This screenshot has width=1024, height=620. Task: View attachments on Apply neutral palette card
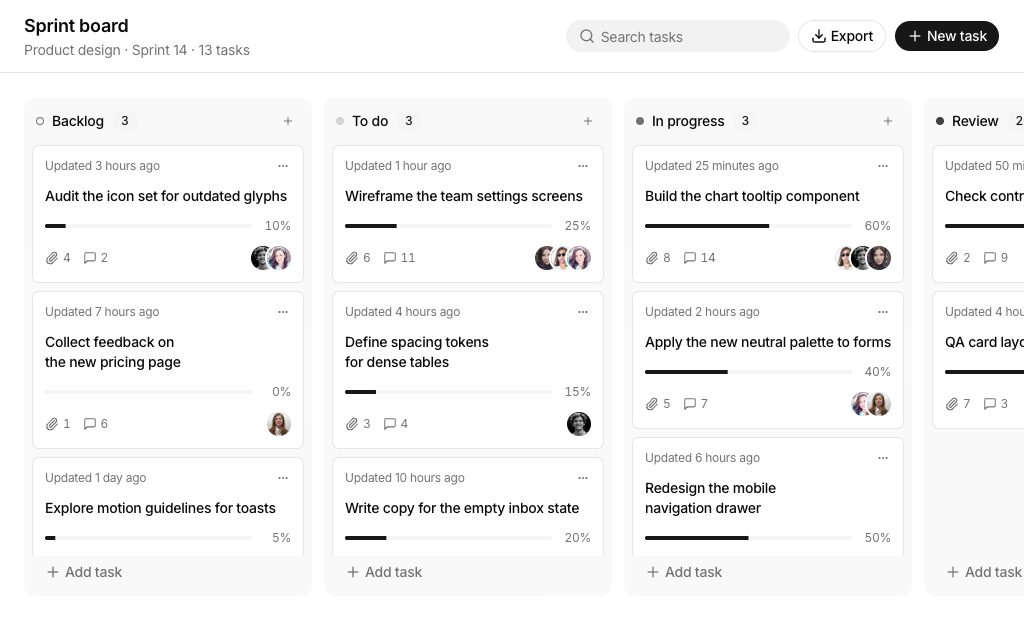tap(658, 404)
